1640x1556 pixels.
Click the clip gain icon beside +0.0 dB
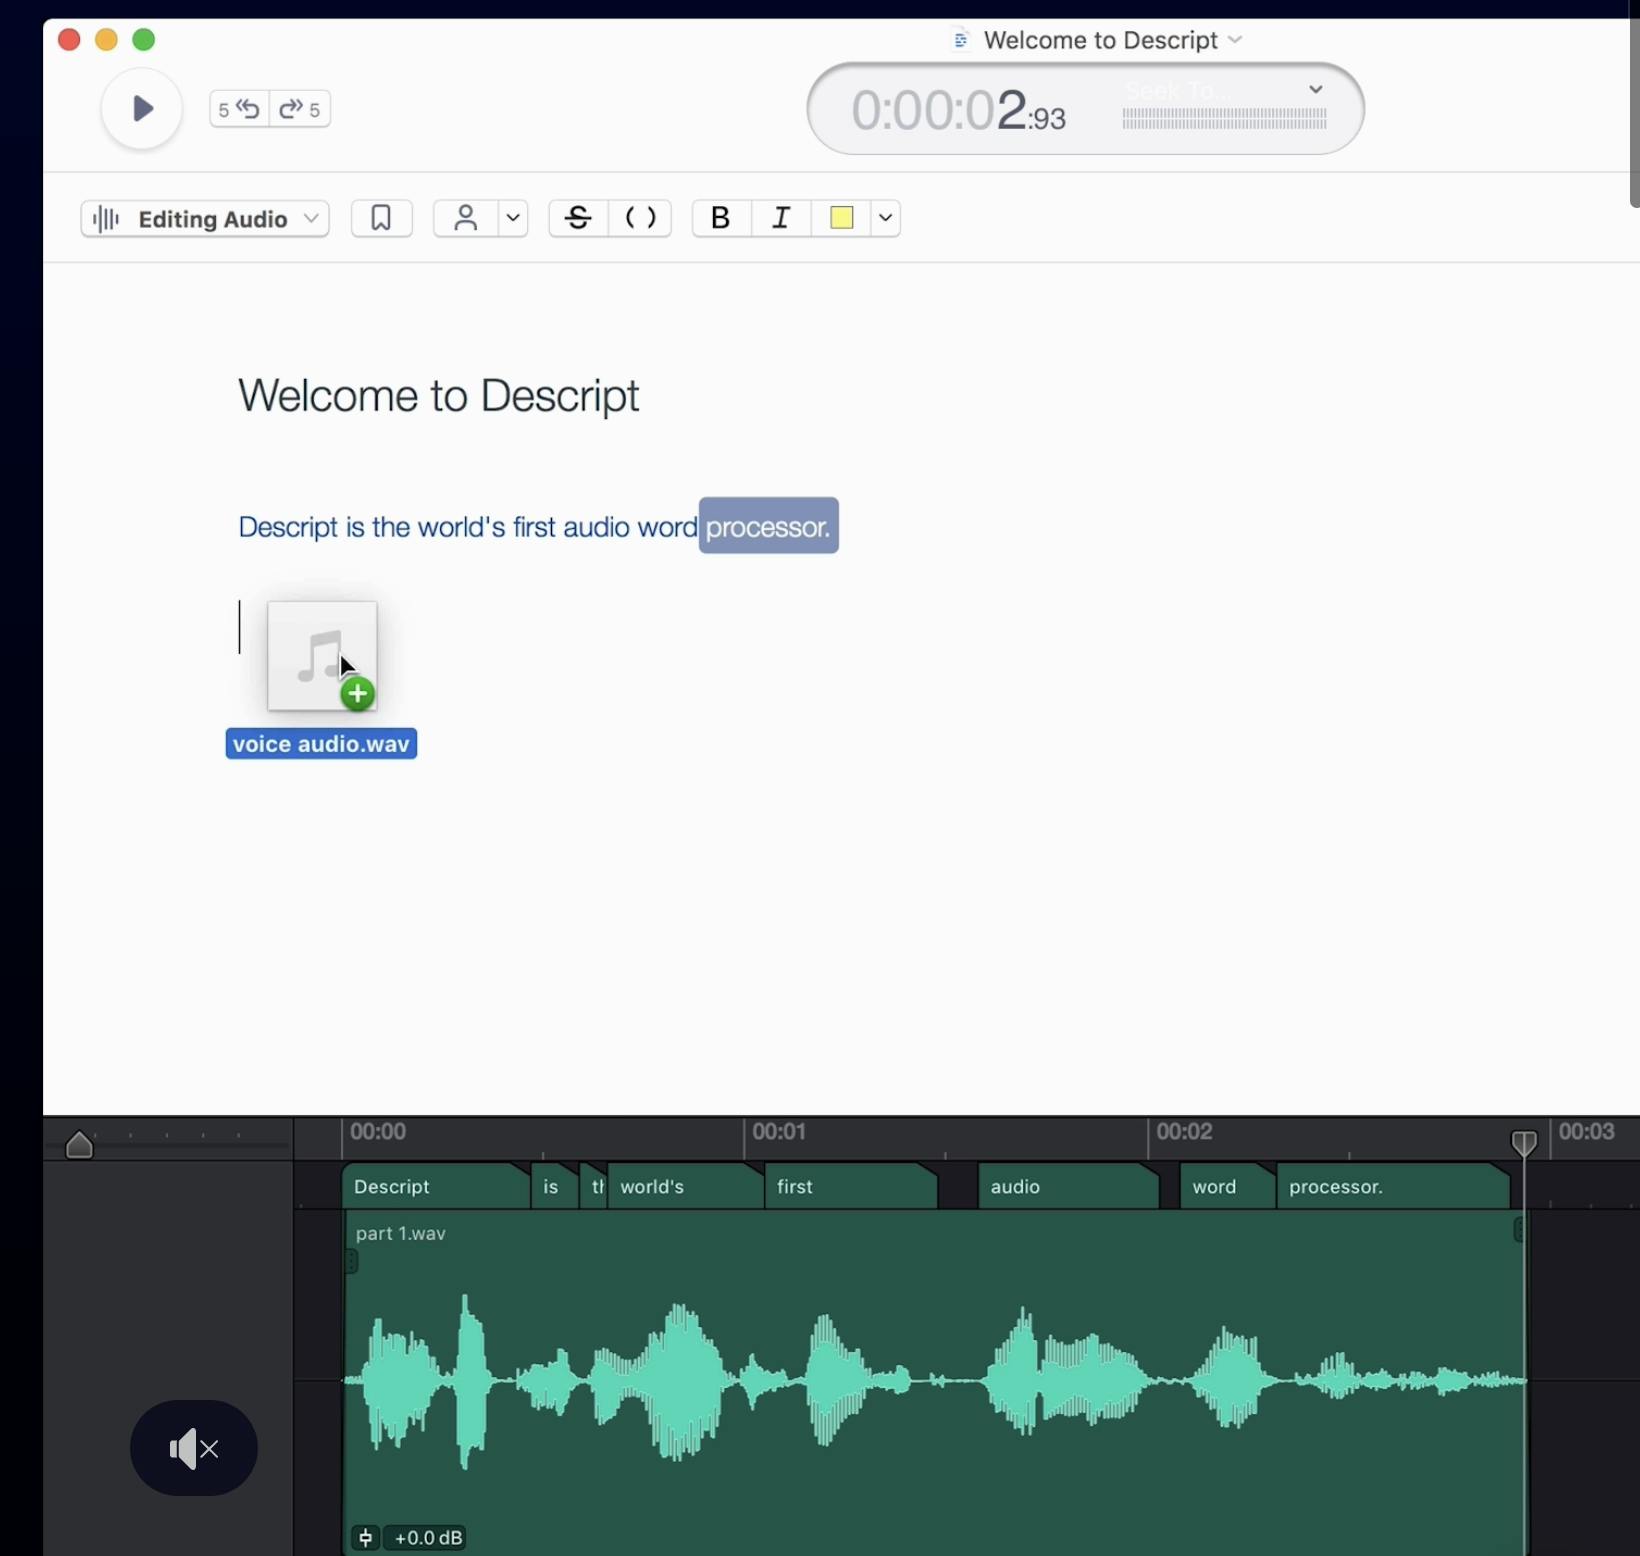click(366, 1537)
